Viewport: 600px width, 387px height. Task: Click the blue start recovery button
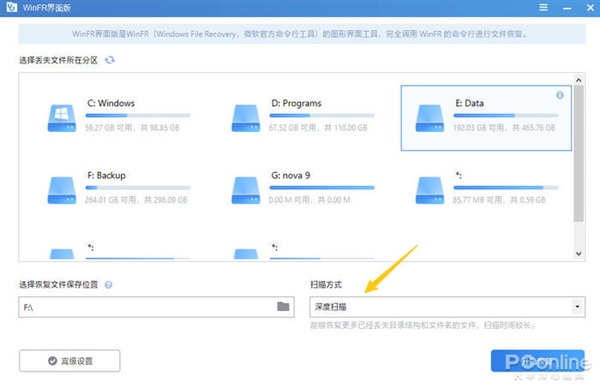click(538, 361)
